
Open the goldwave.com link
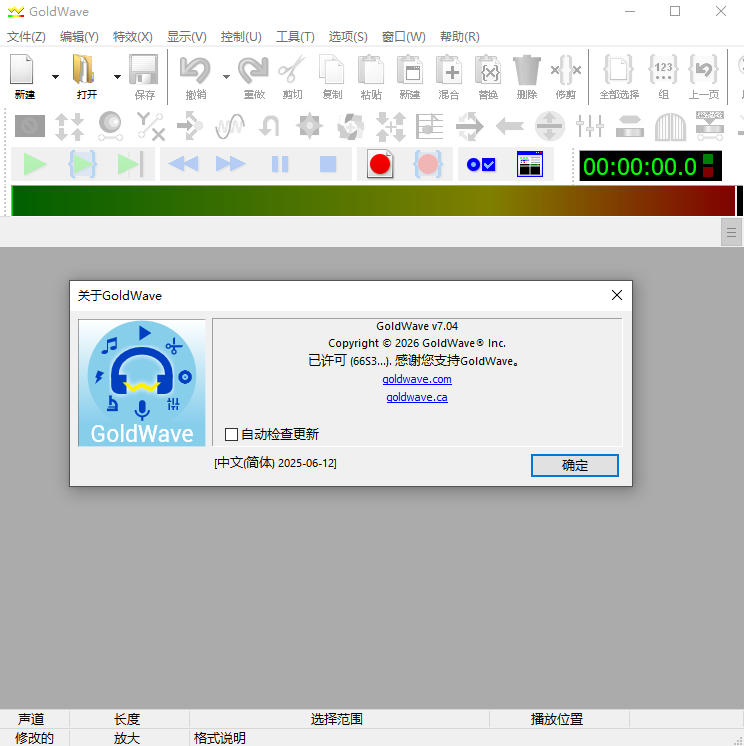[417, 379]
